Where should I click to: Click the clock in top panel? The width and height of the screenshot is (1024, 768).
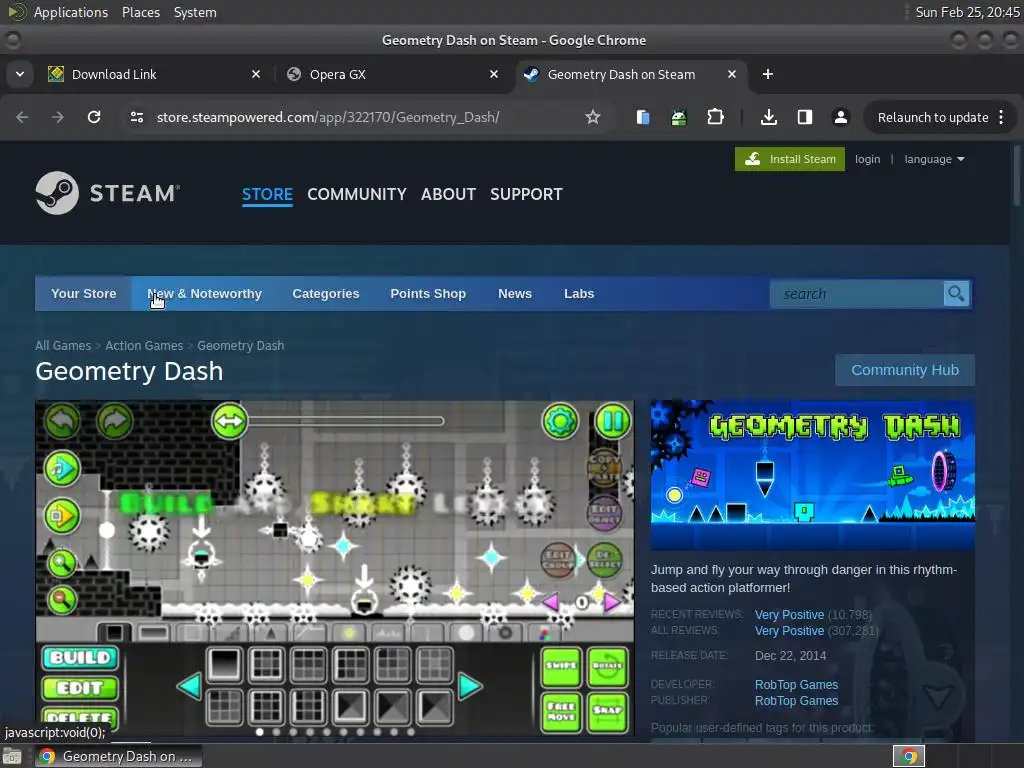tap(967, 12)
